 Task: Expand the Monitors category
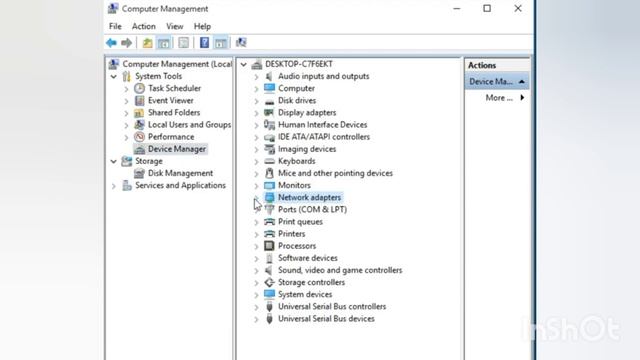256,186
